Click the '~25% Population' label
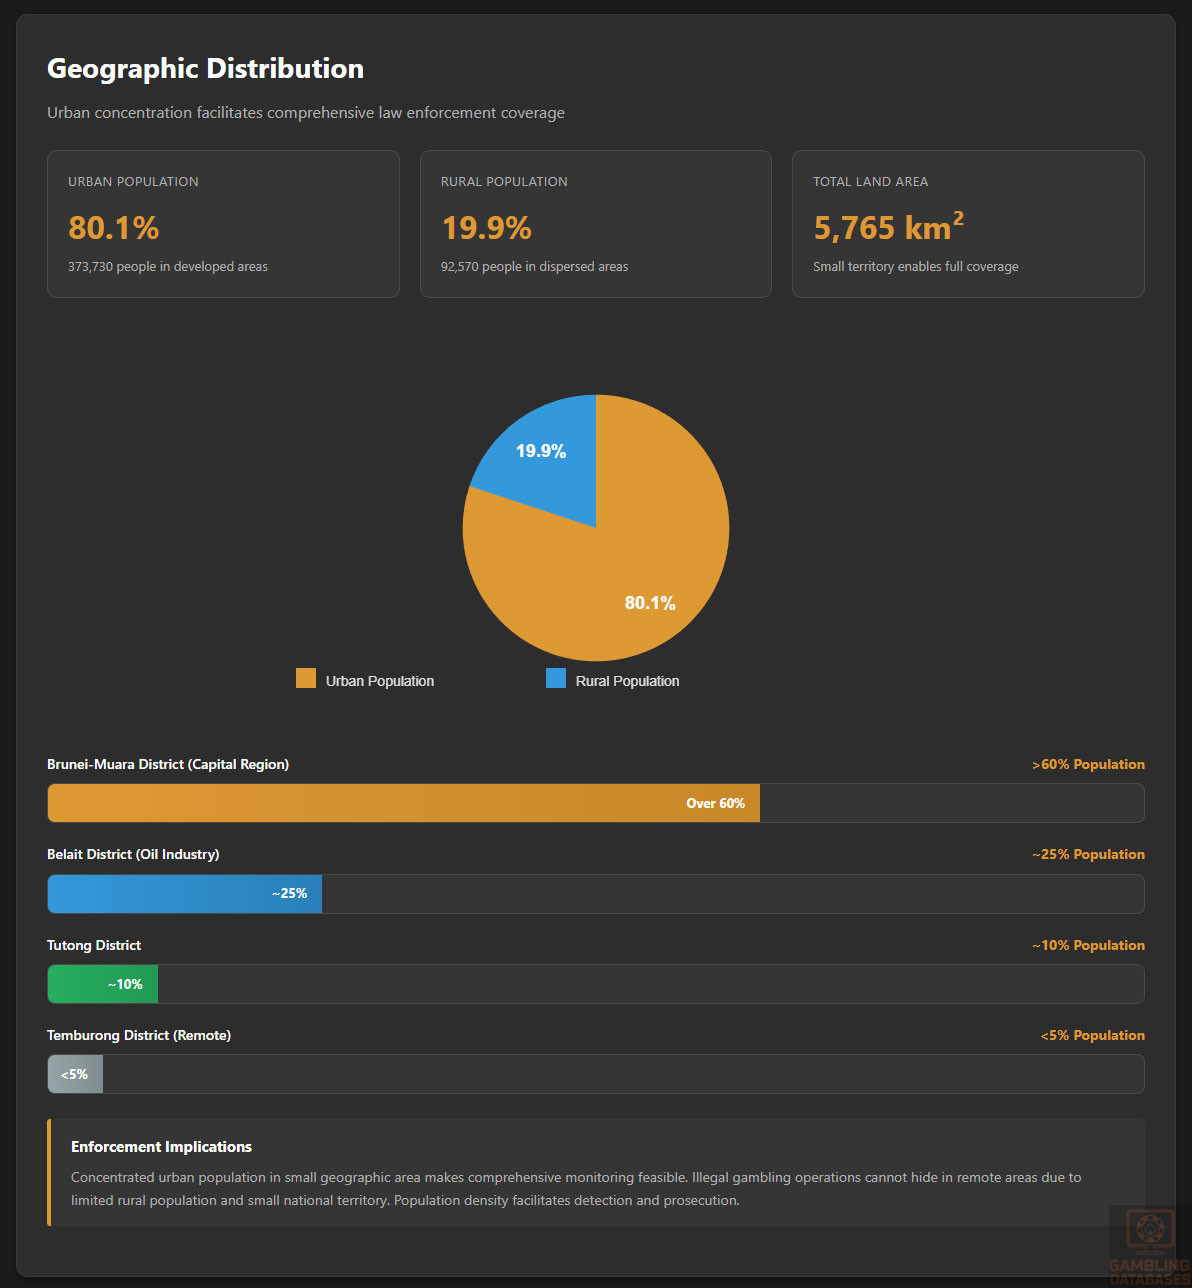Image resolution: width=1192 pixels, height=1288 pixels. [x=1088, y=854]
